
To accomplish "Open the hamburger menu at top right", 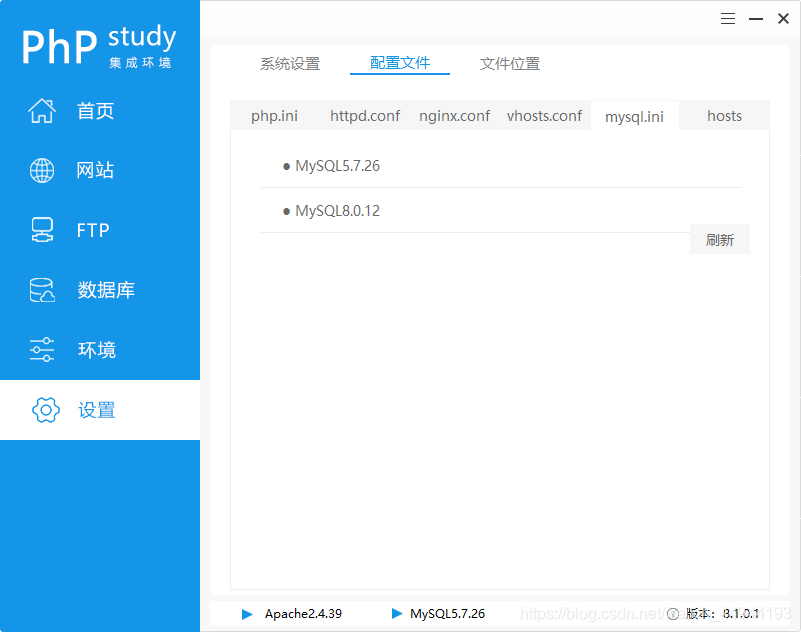I will pyautogui.click(x=727, y=18).
